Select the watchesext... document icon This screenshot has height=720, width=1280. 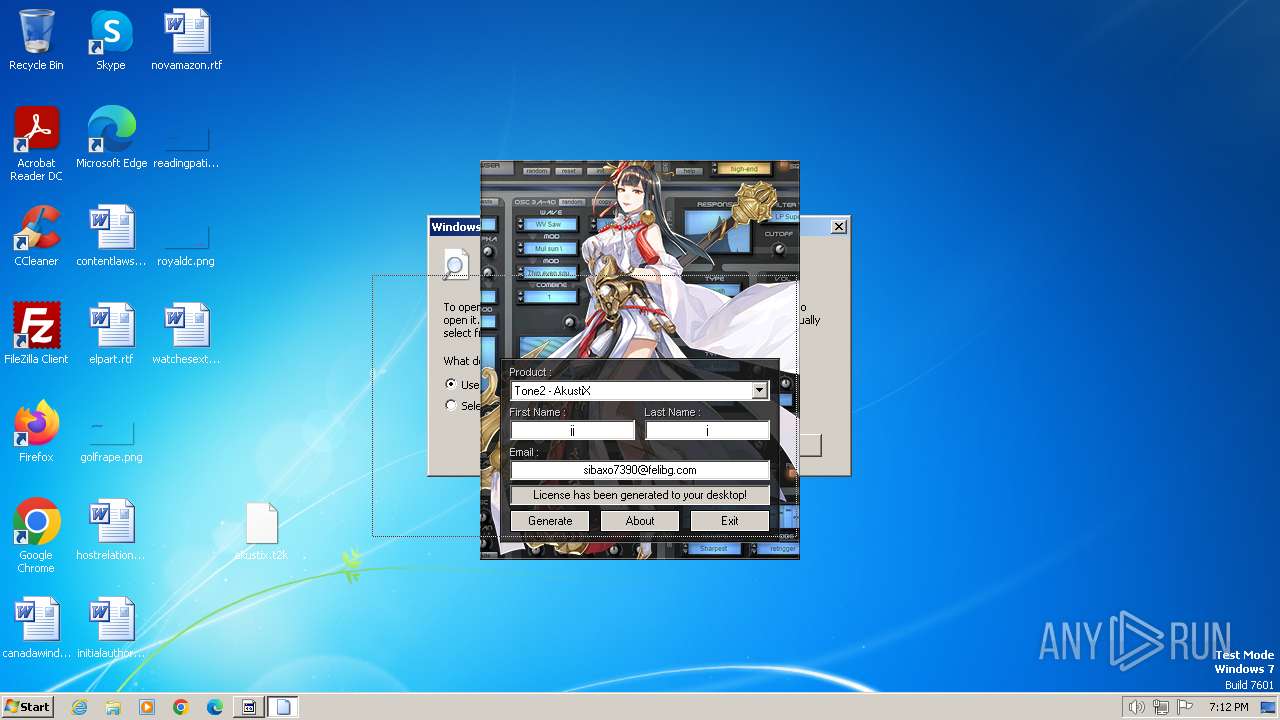187,334
